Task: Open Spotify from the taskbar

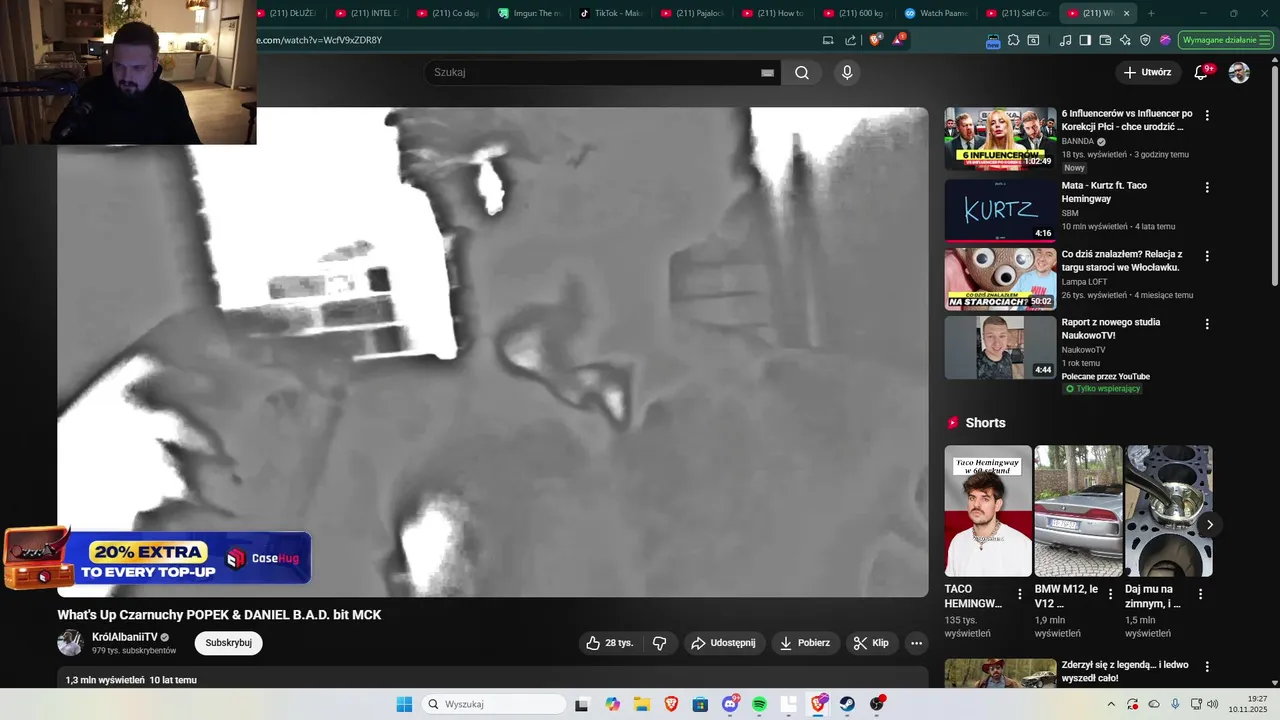Action: click(x=759, y=704)
